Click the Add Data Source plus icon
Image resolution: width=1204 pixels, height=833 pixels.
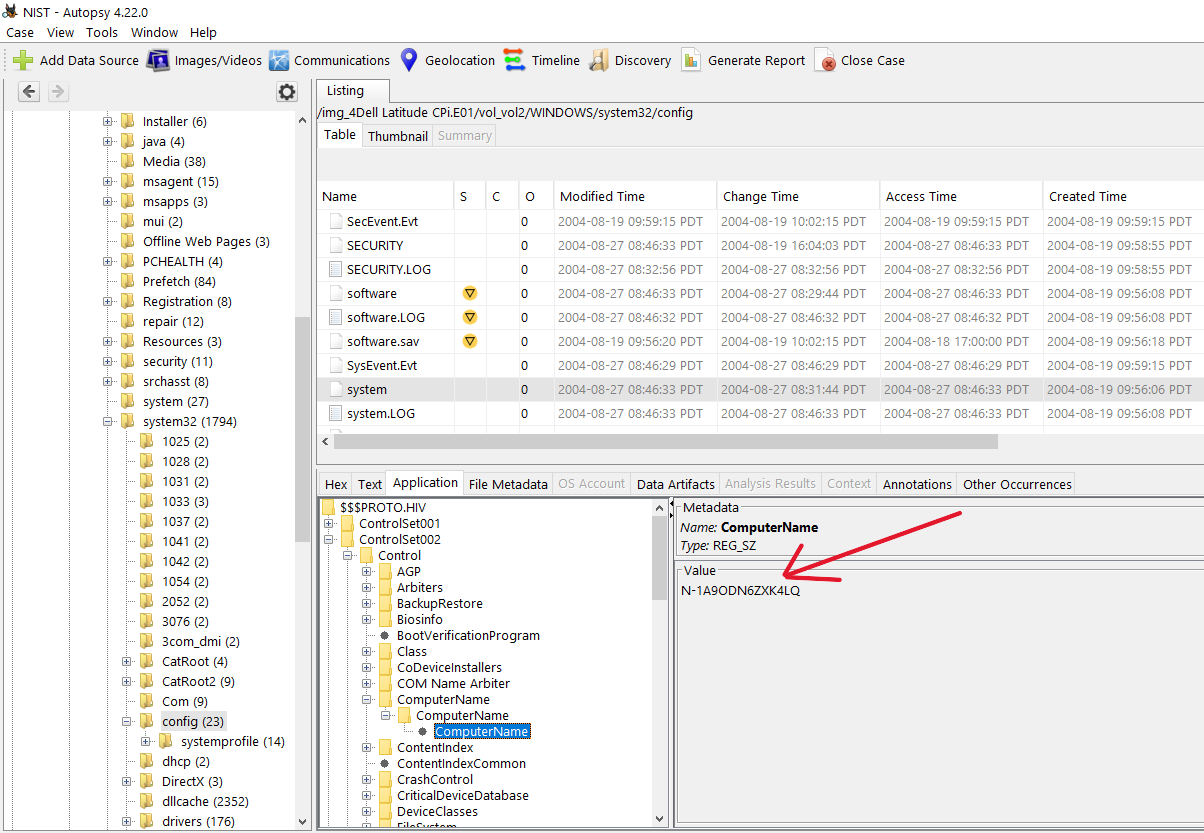pyautogui.click(x=22, y=60)
